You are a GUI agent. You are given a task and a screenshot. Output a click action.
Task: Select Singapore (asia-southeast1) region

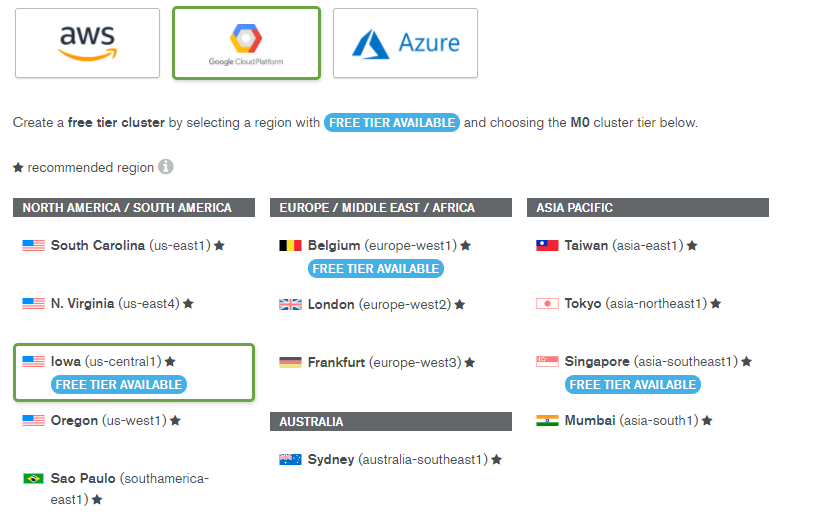650,361
